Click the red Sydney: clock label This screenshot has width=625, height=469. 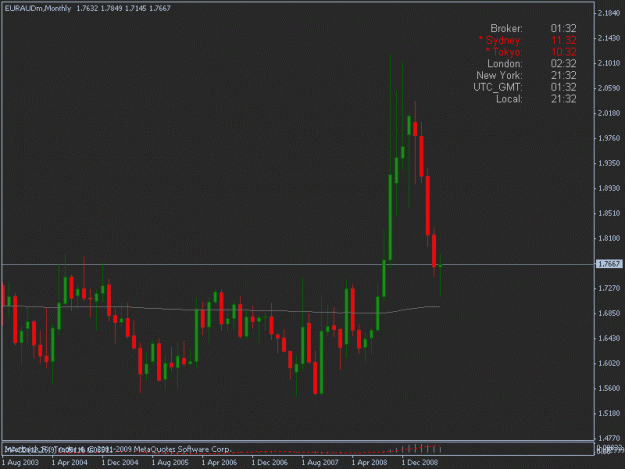click(x=501, y=40)
